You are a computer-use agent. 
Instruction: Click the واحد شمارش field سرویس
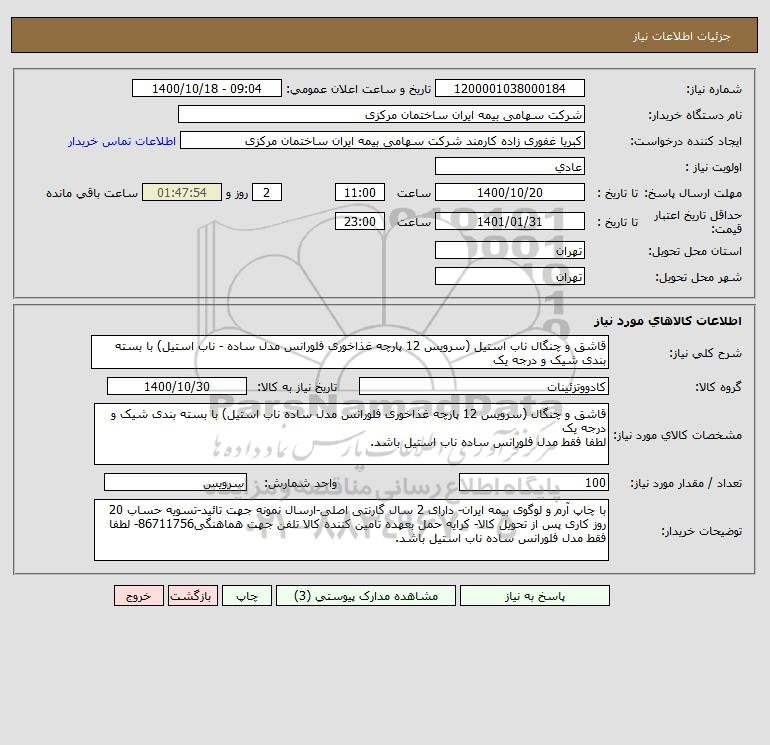tap(175, 483)
